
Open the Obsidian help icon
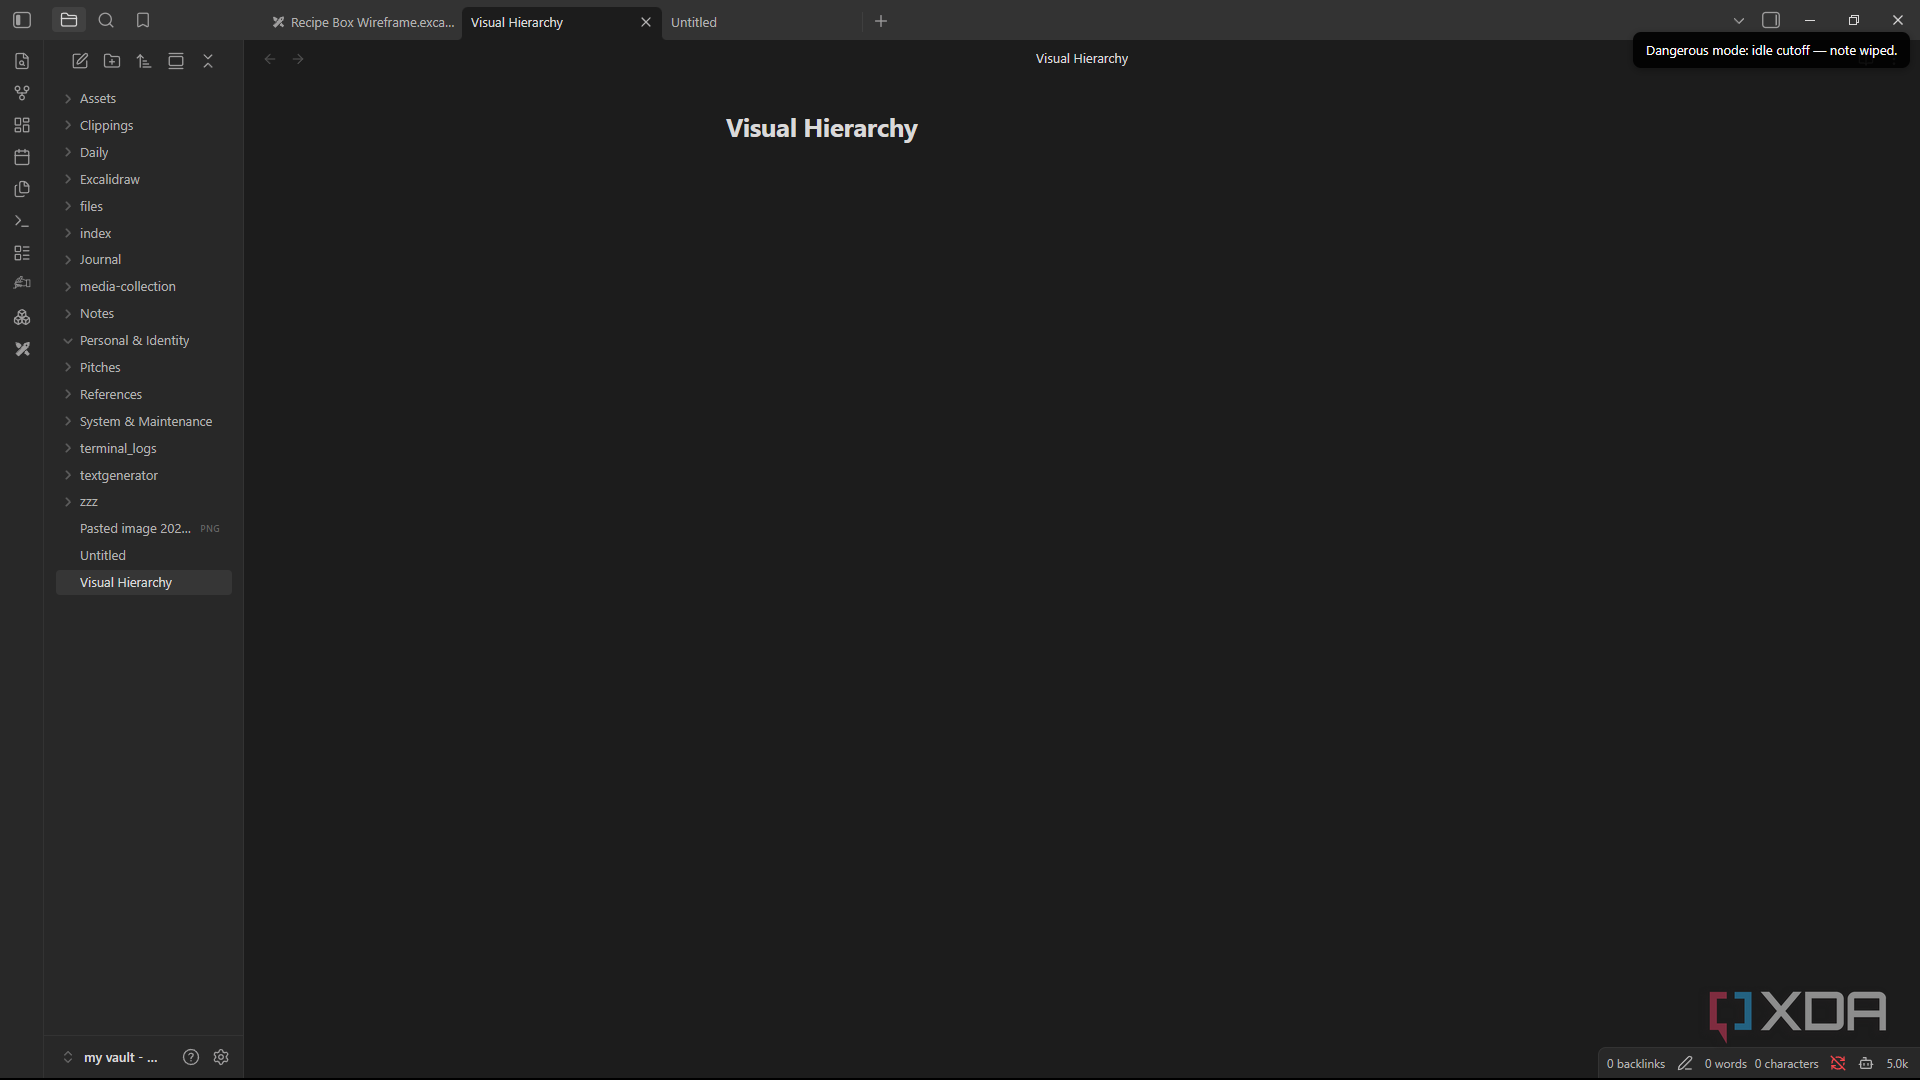[191, 1057]
